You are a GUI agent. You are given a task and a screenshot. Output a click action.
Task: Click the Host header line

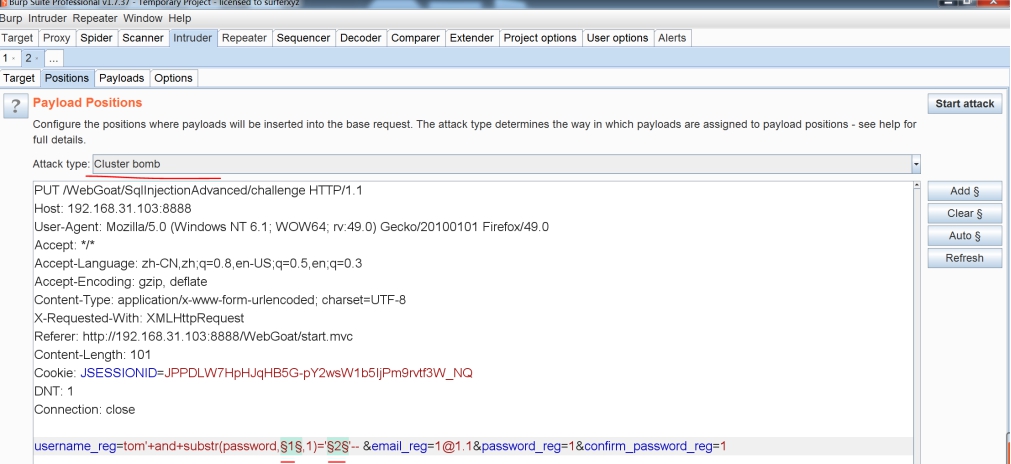[x=113, y=209]
